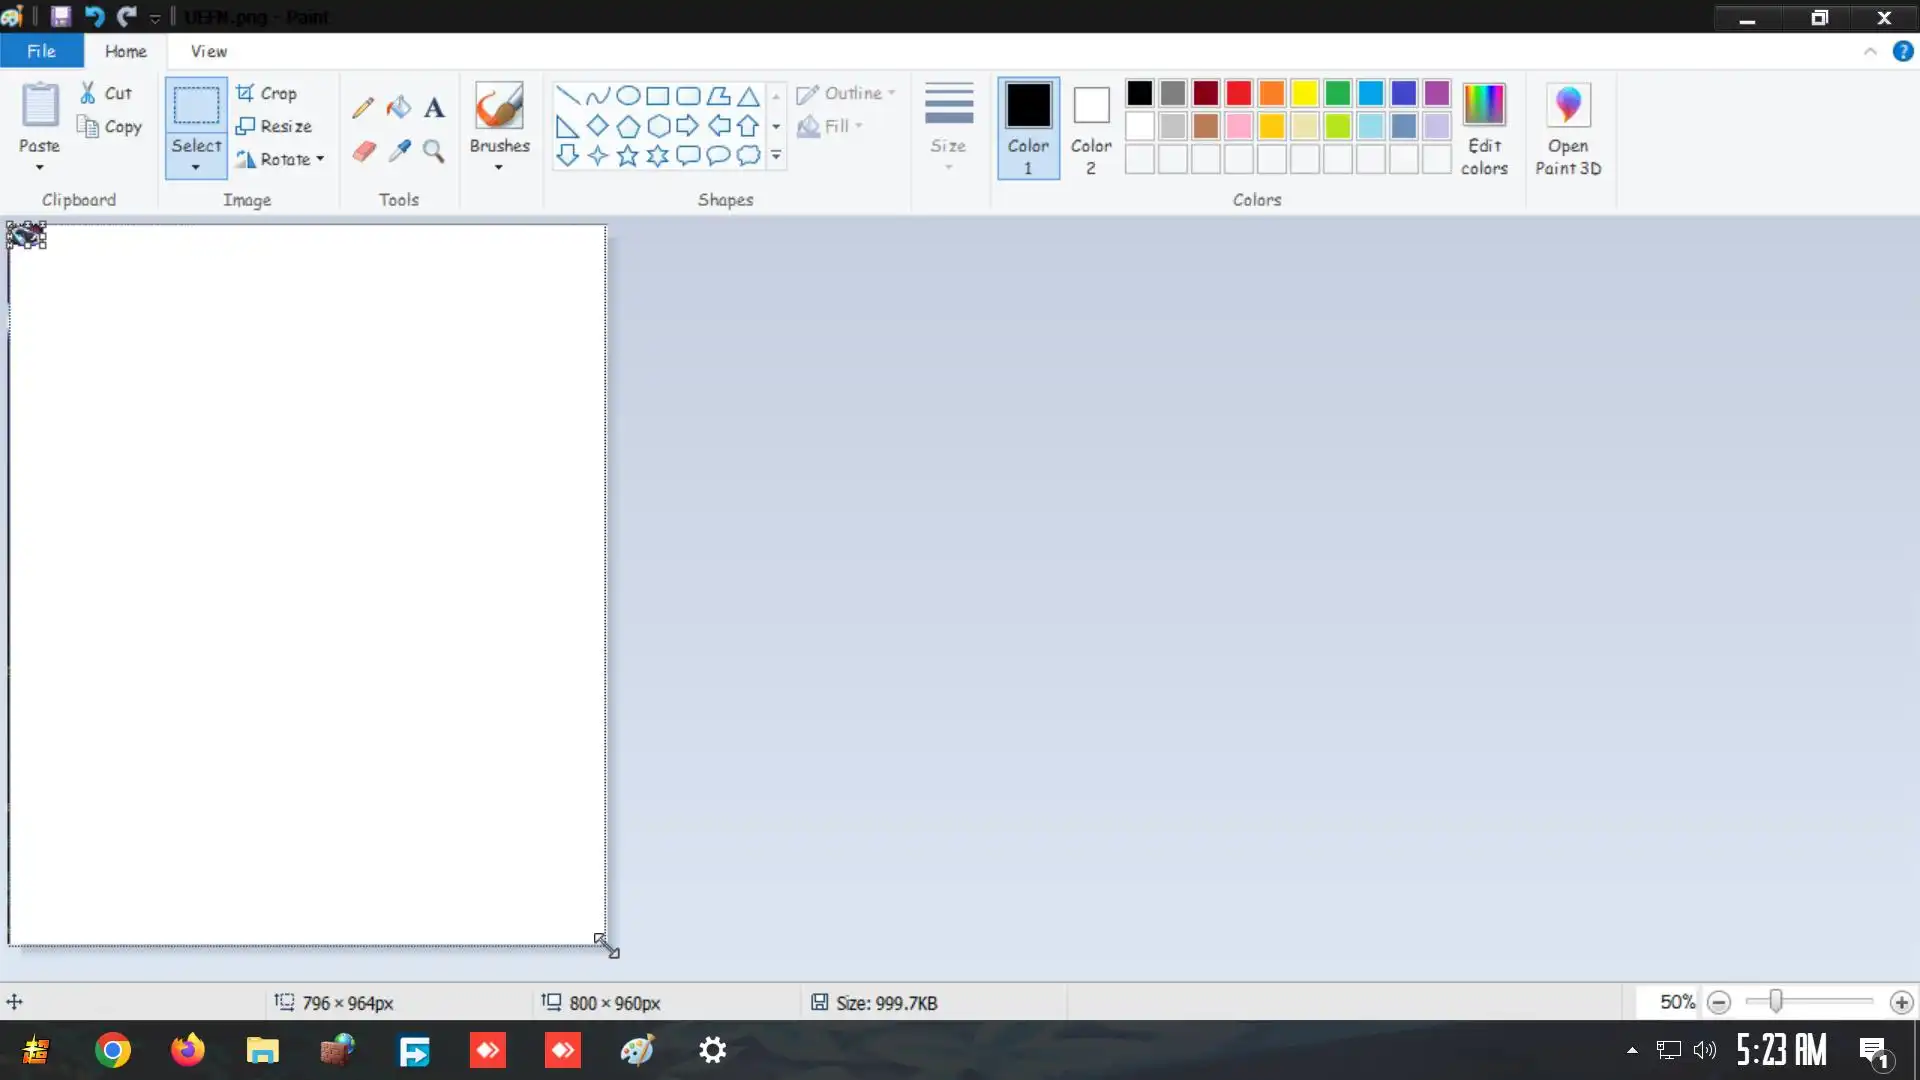1920x1080 pixels.
Task: Select the Pencil tool
Action: click(x=363, y=107)
